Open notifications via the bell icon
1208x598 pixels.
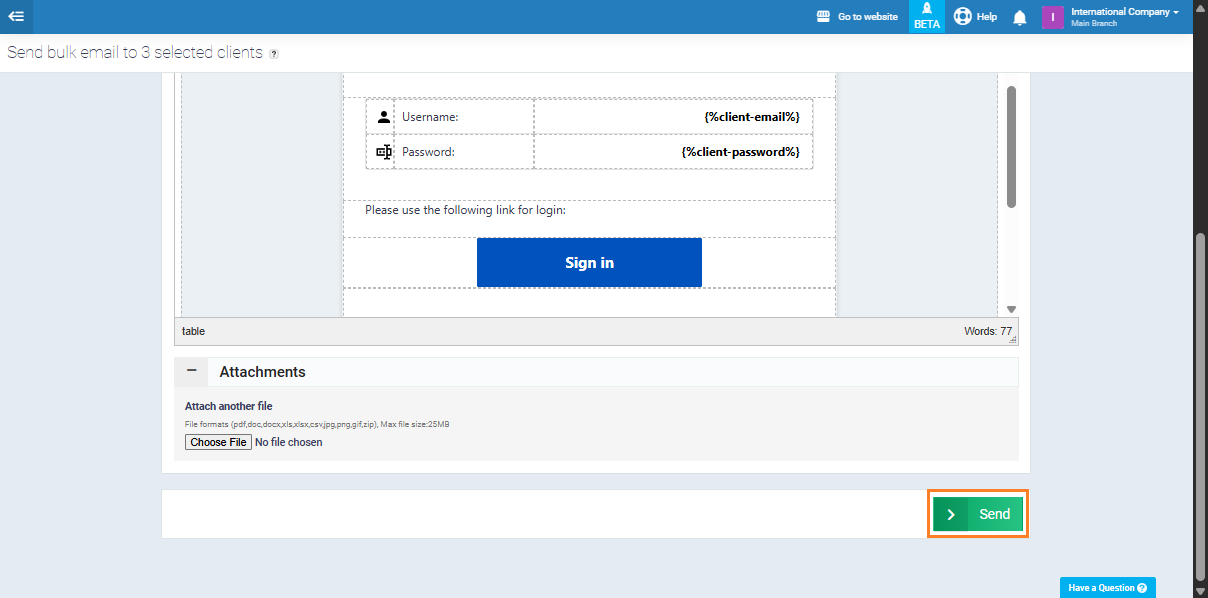1020,18
